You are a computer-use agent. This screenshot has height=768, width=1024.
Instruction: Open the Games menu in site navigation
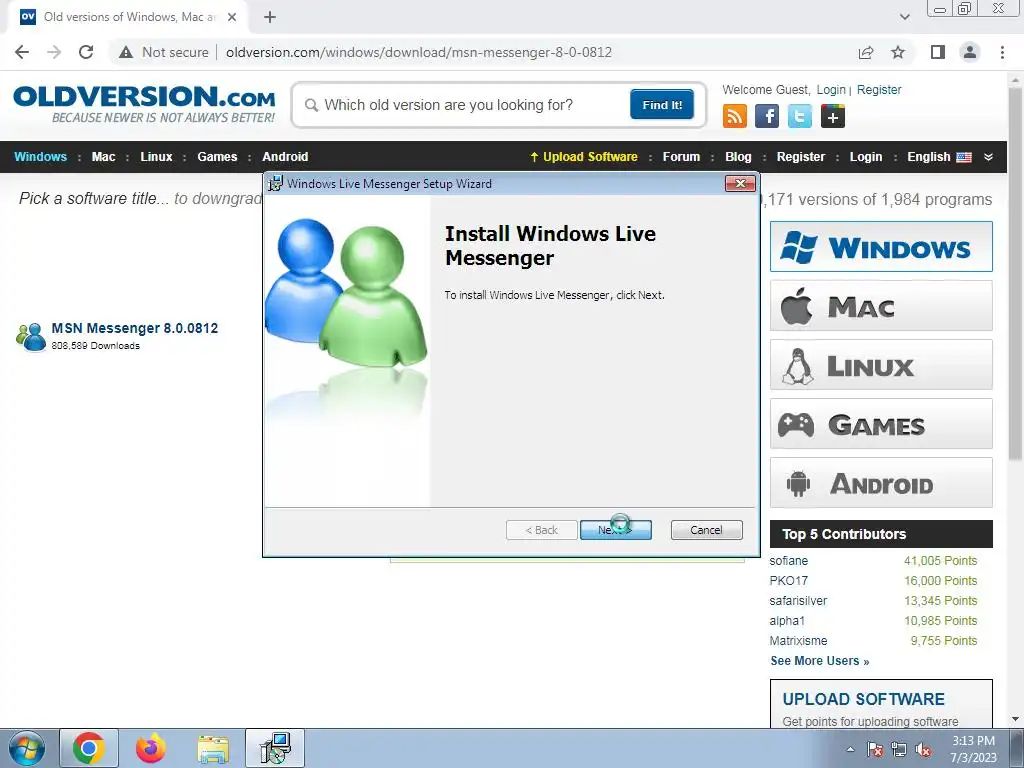[x=217, y=157]
